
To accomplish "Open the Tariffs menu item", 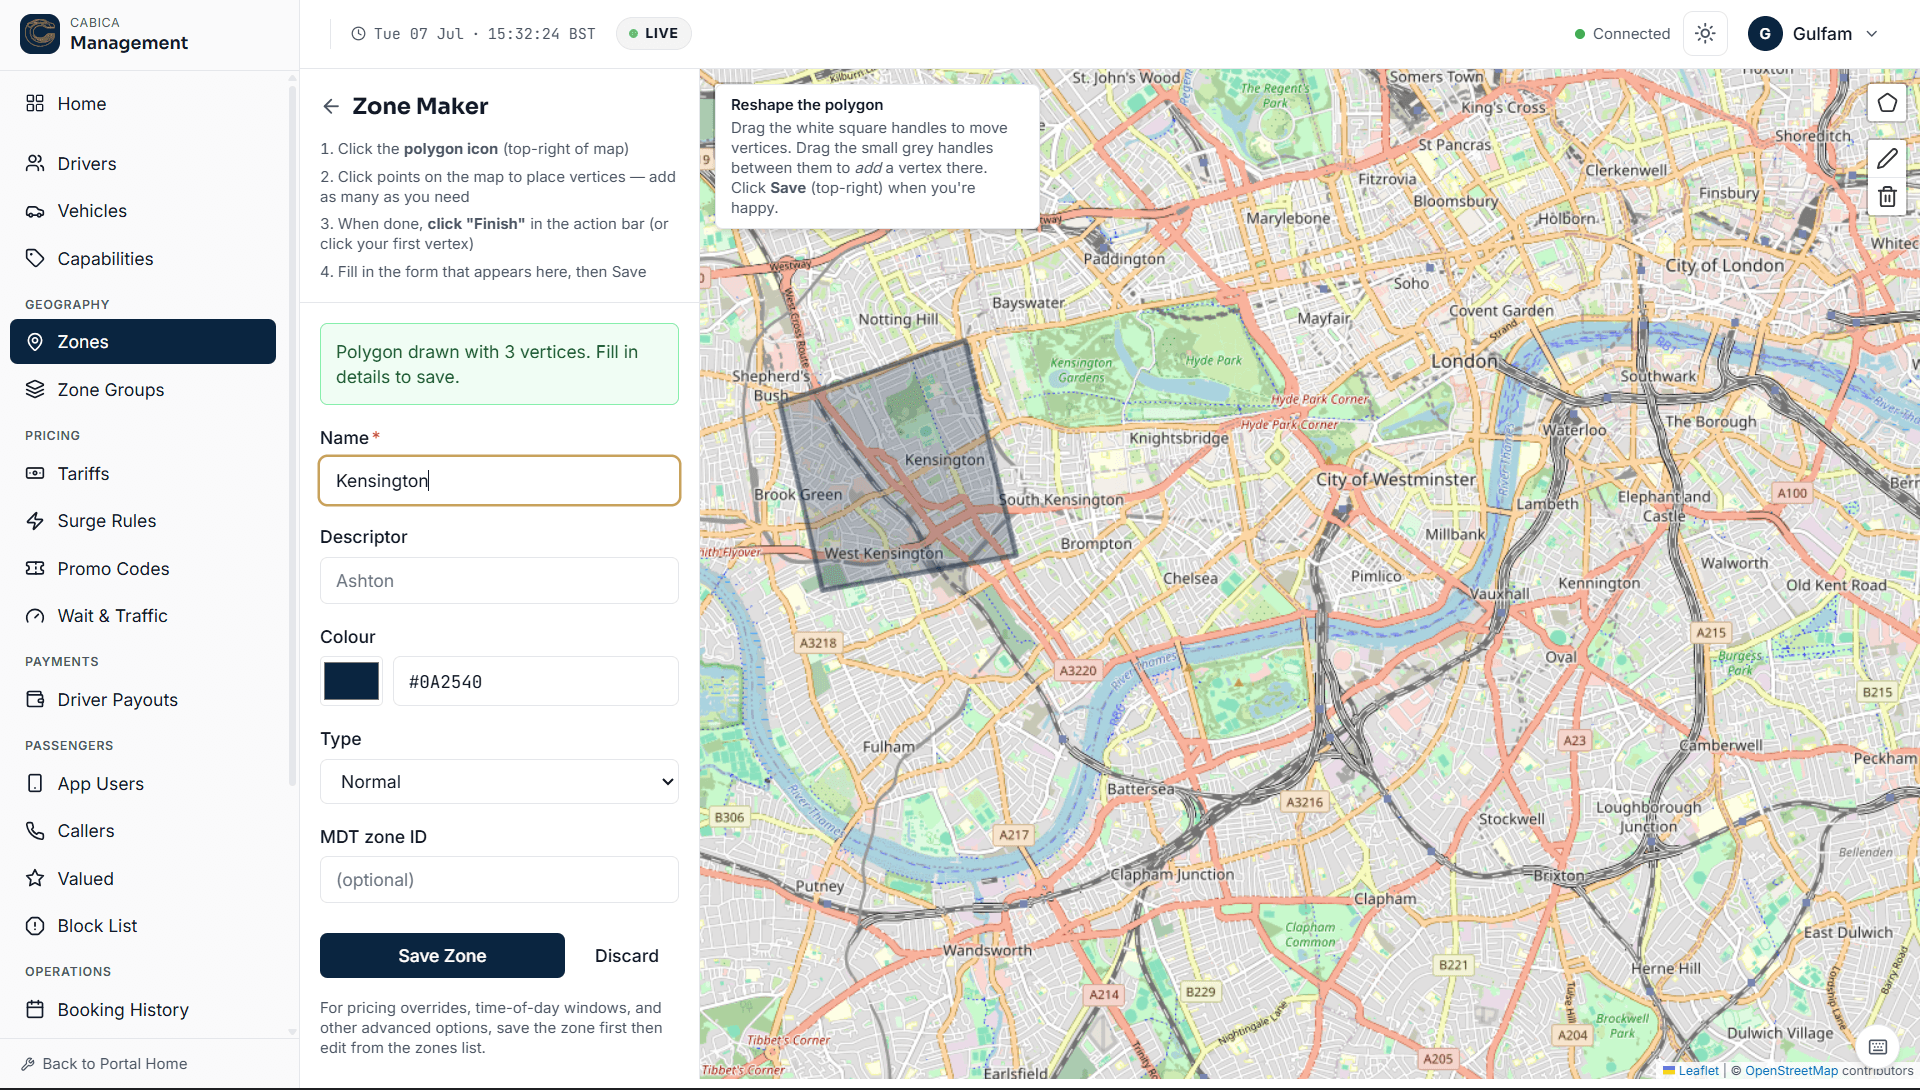I will coord(143,473).
